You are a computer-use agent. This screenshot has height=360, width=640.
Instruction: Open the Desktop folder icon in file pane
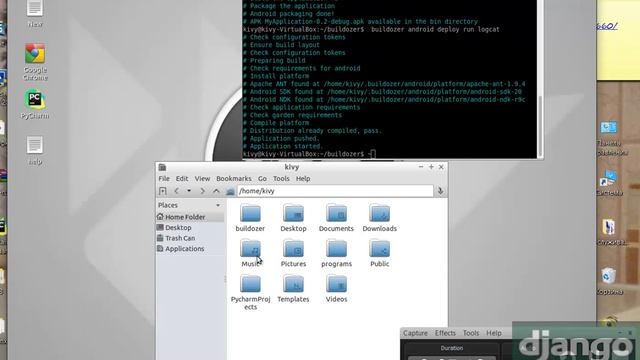293,218
